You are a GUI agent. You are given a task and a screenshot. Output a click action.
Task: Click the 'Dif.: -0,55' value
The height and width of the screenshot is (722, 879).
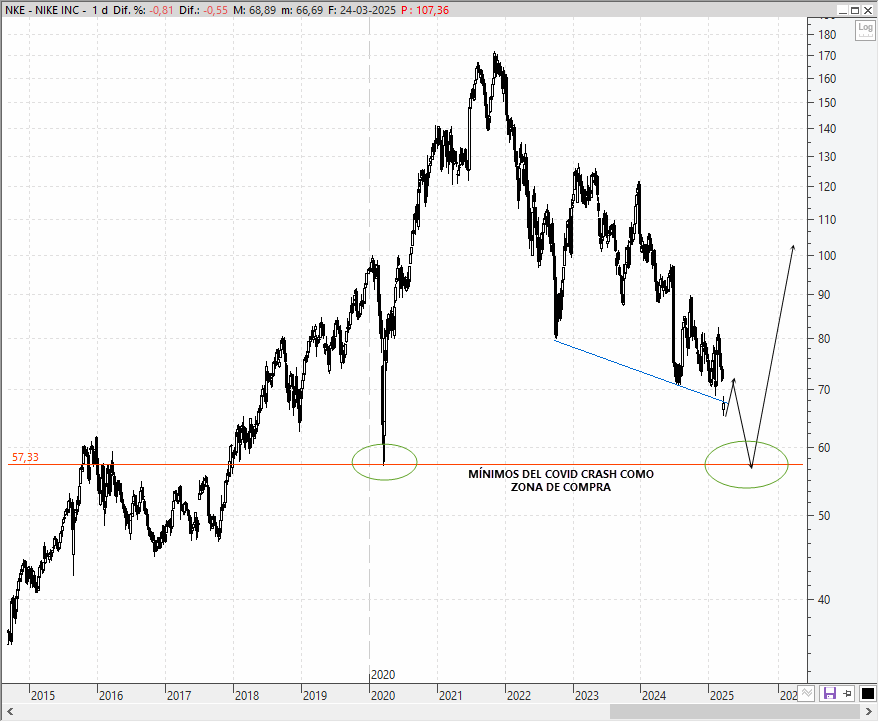(204, 10)
